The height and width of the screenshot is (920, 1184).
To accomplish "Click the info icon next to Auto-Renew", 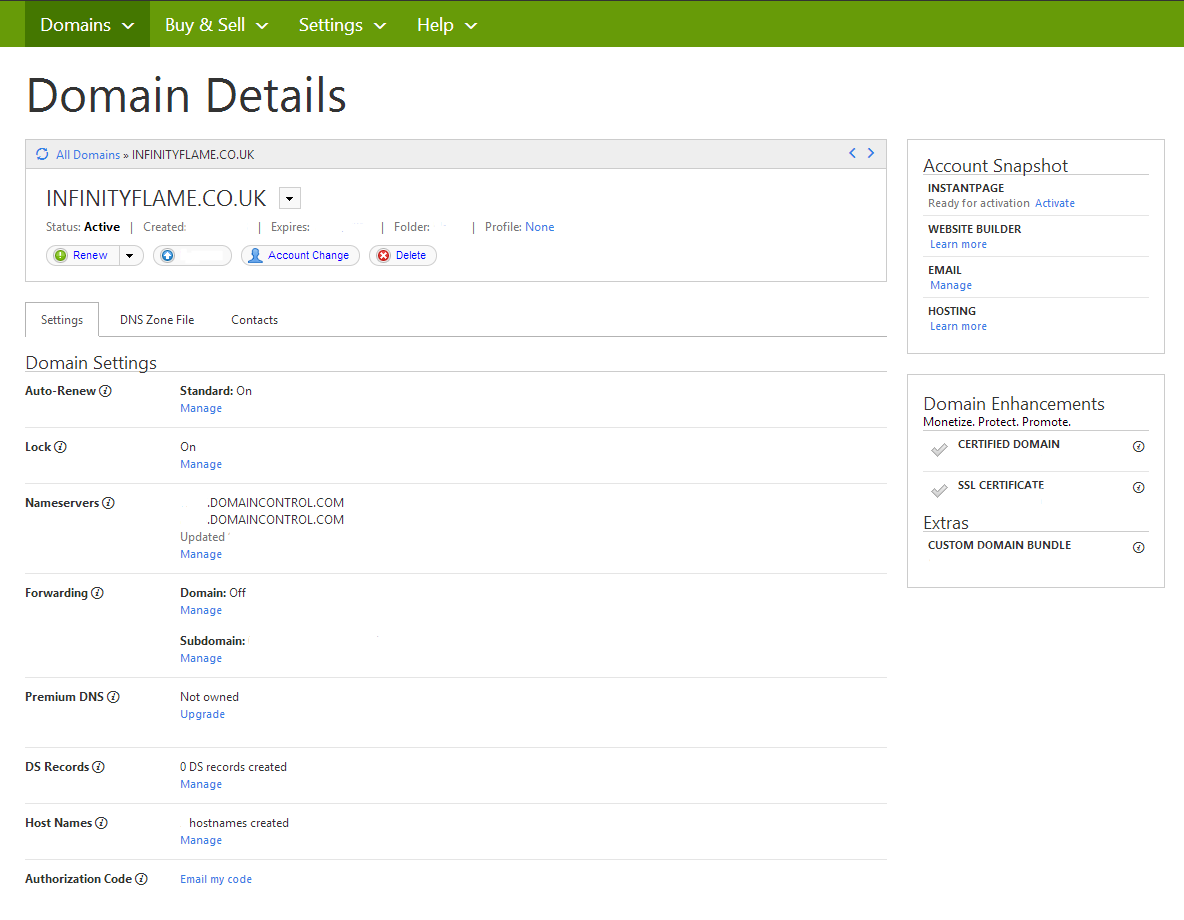I will coord(106,391).
